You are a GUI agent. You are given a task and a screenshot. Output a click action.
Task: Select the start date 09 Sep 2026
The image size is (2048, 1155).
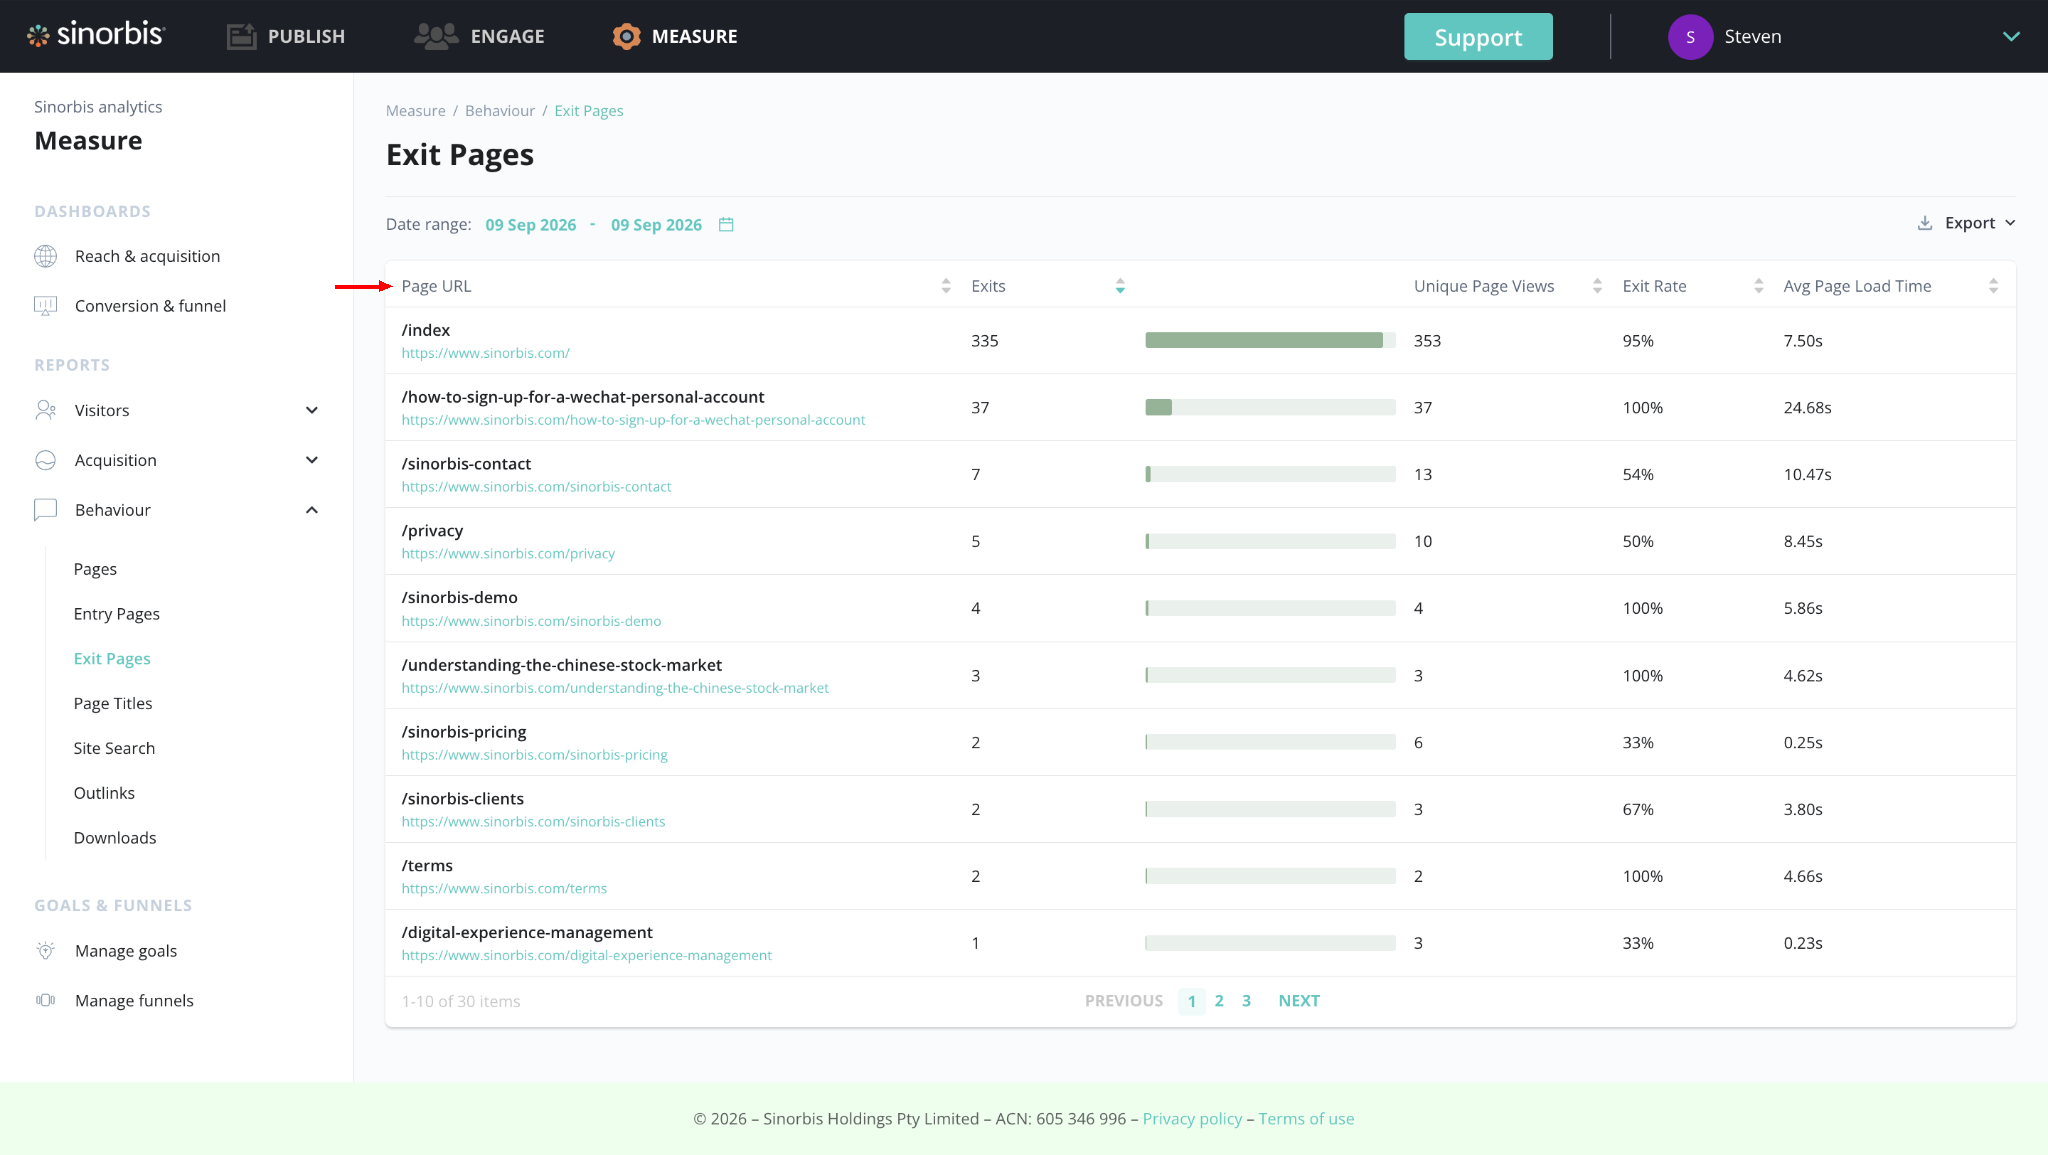click(x=531, y=225)
